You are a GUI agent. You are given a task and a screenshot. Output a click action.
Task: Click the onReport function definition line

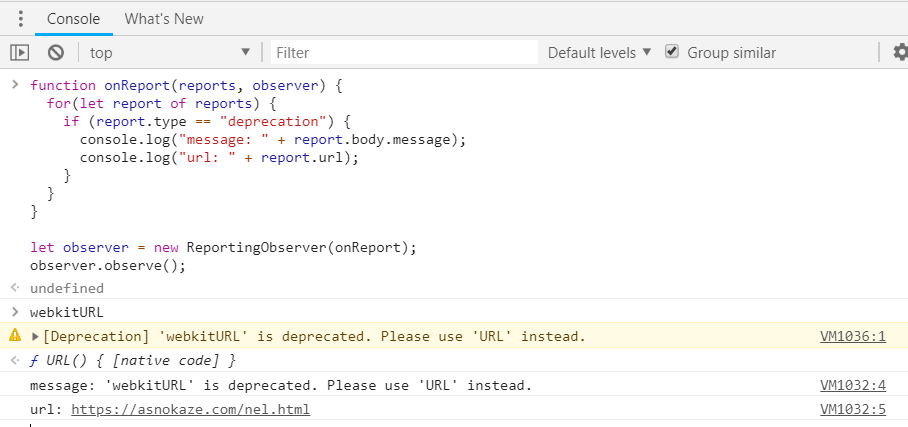[186, 86]
